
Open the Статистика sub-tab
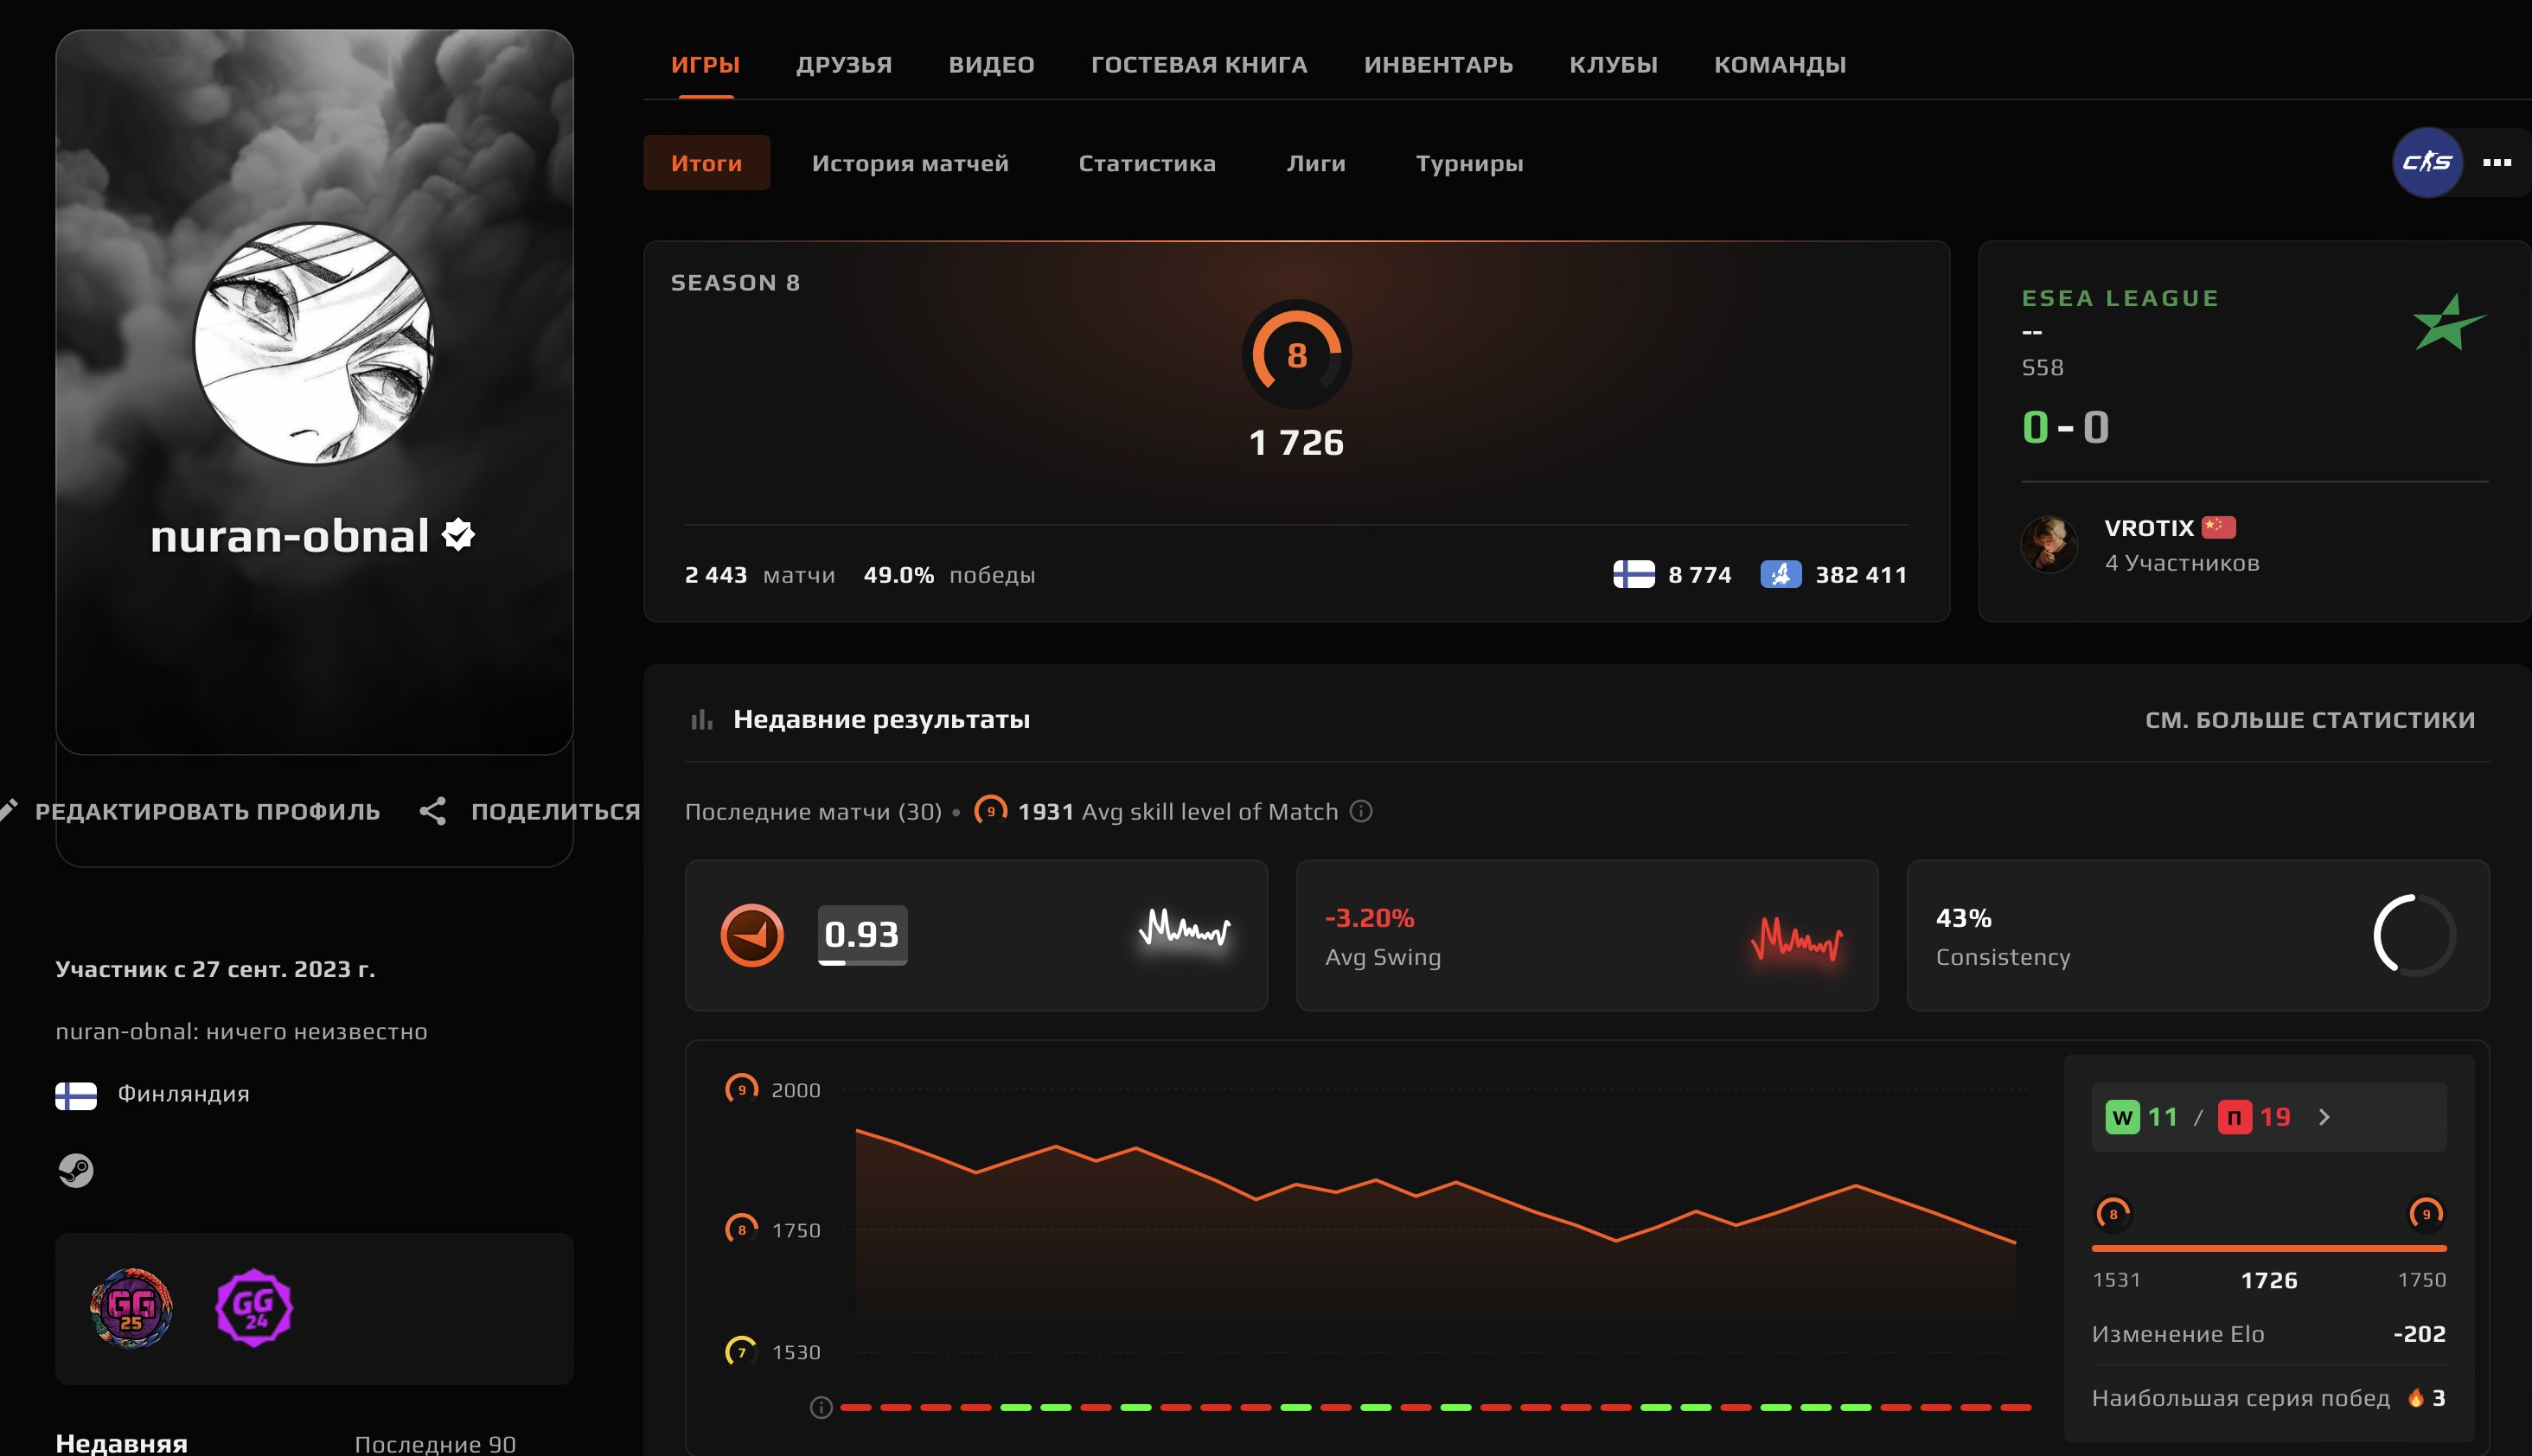(1147, 162)
